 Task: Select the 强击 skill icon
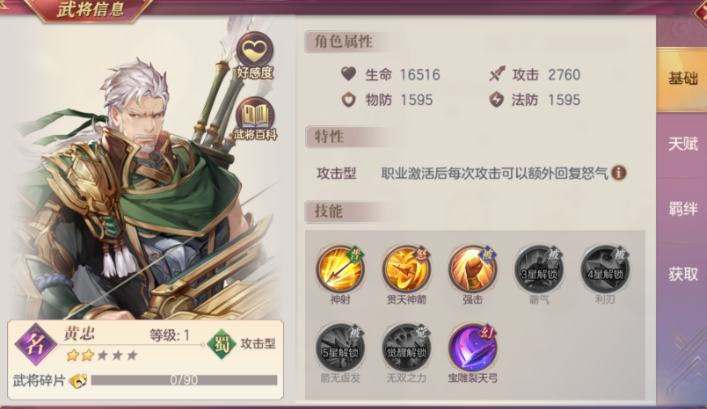pyautogui.click(x=473, y=269)
